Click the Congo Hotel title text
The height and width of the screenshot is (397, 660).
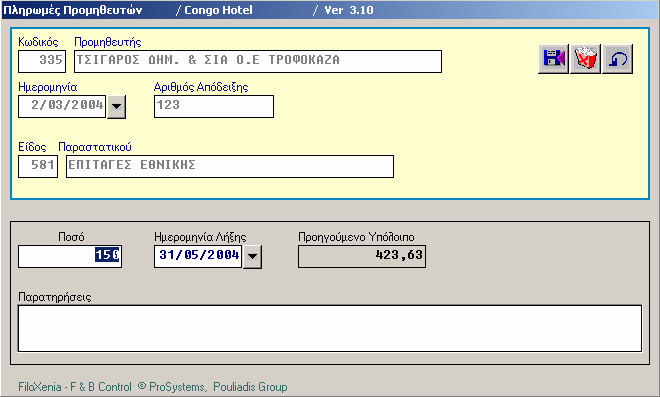(x=218, y=10)
